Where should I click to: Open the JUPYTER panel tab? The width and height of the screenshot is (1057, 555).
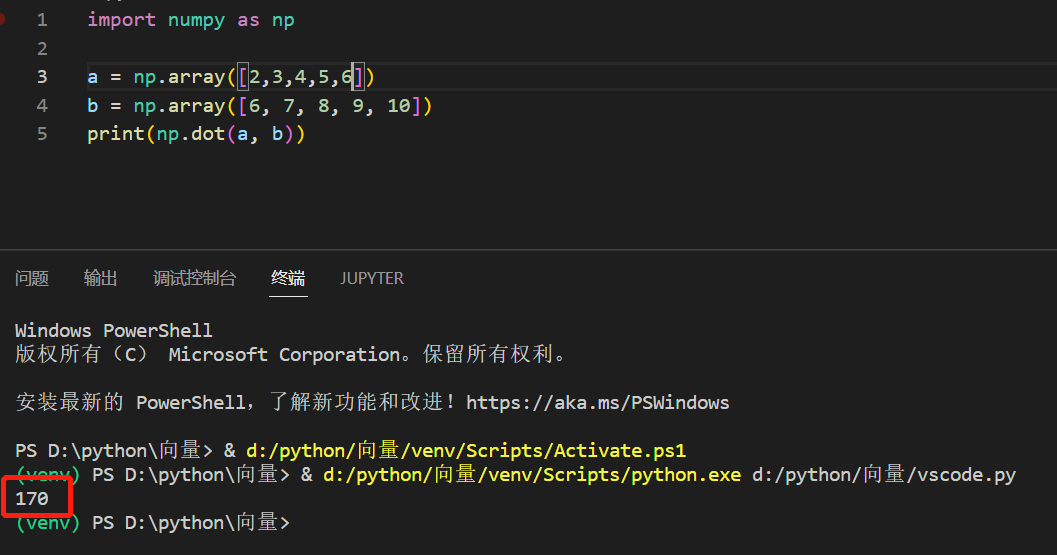click(x=371, y=278)
